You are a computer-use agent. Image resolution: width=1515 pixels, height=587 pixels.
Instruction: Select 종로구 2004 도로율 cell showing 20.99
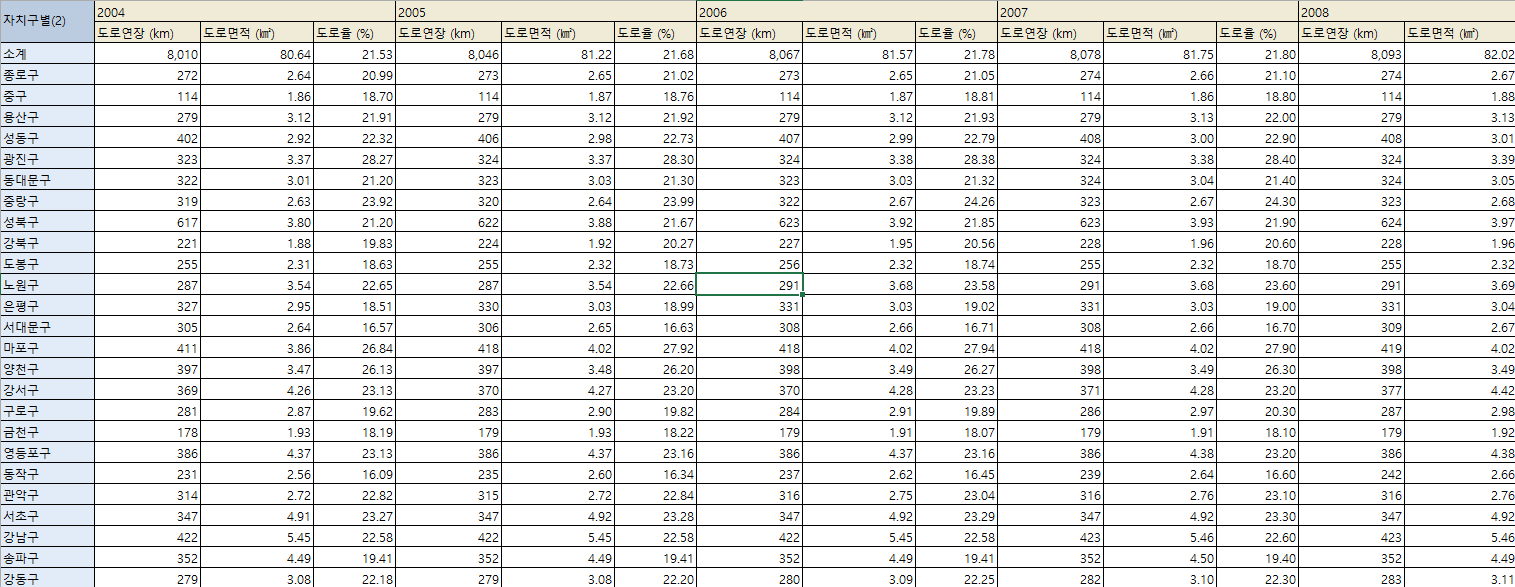(354, 75)
